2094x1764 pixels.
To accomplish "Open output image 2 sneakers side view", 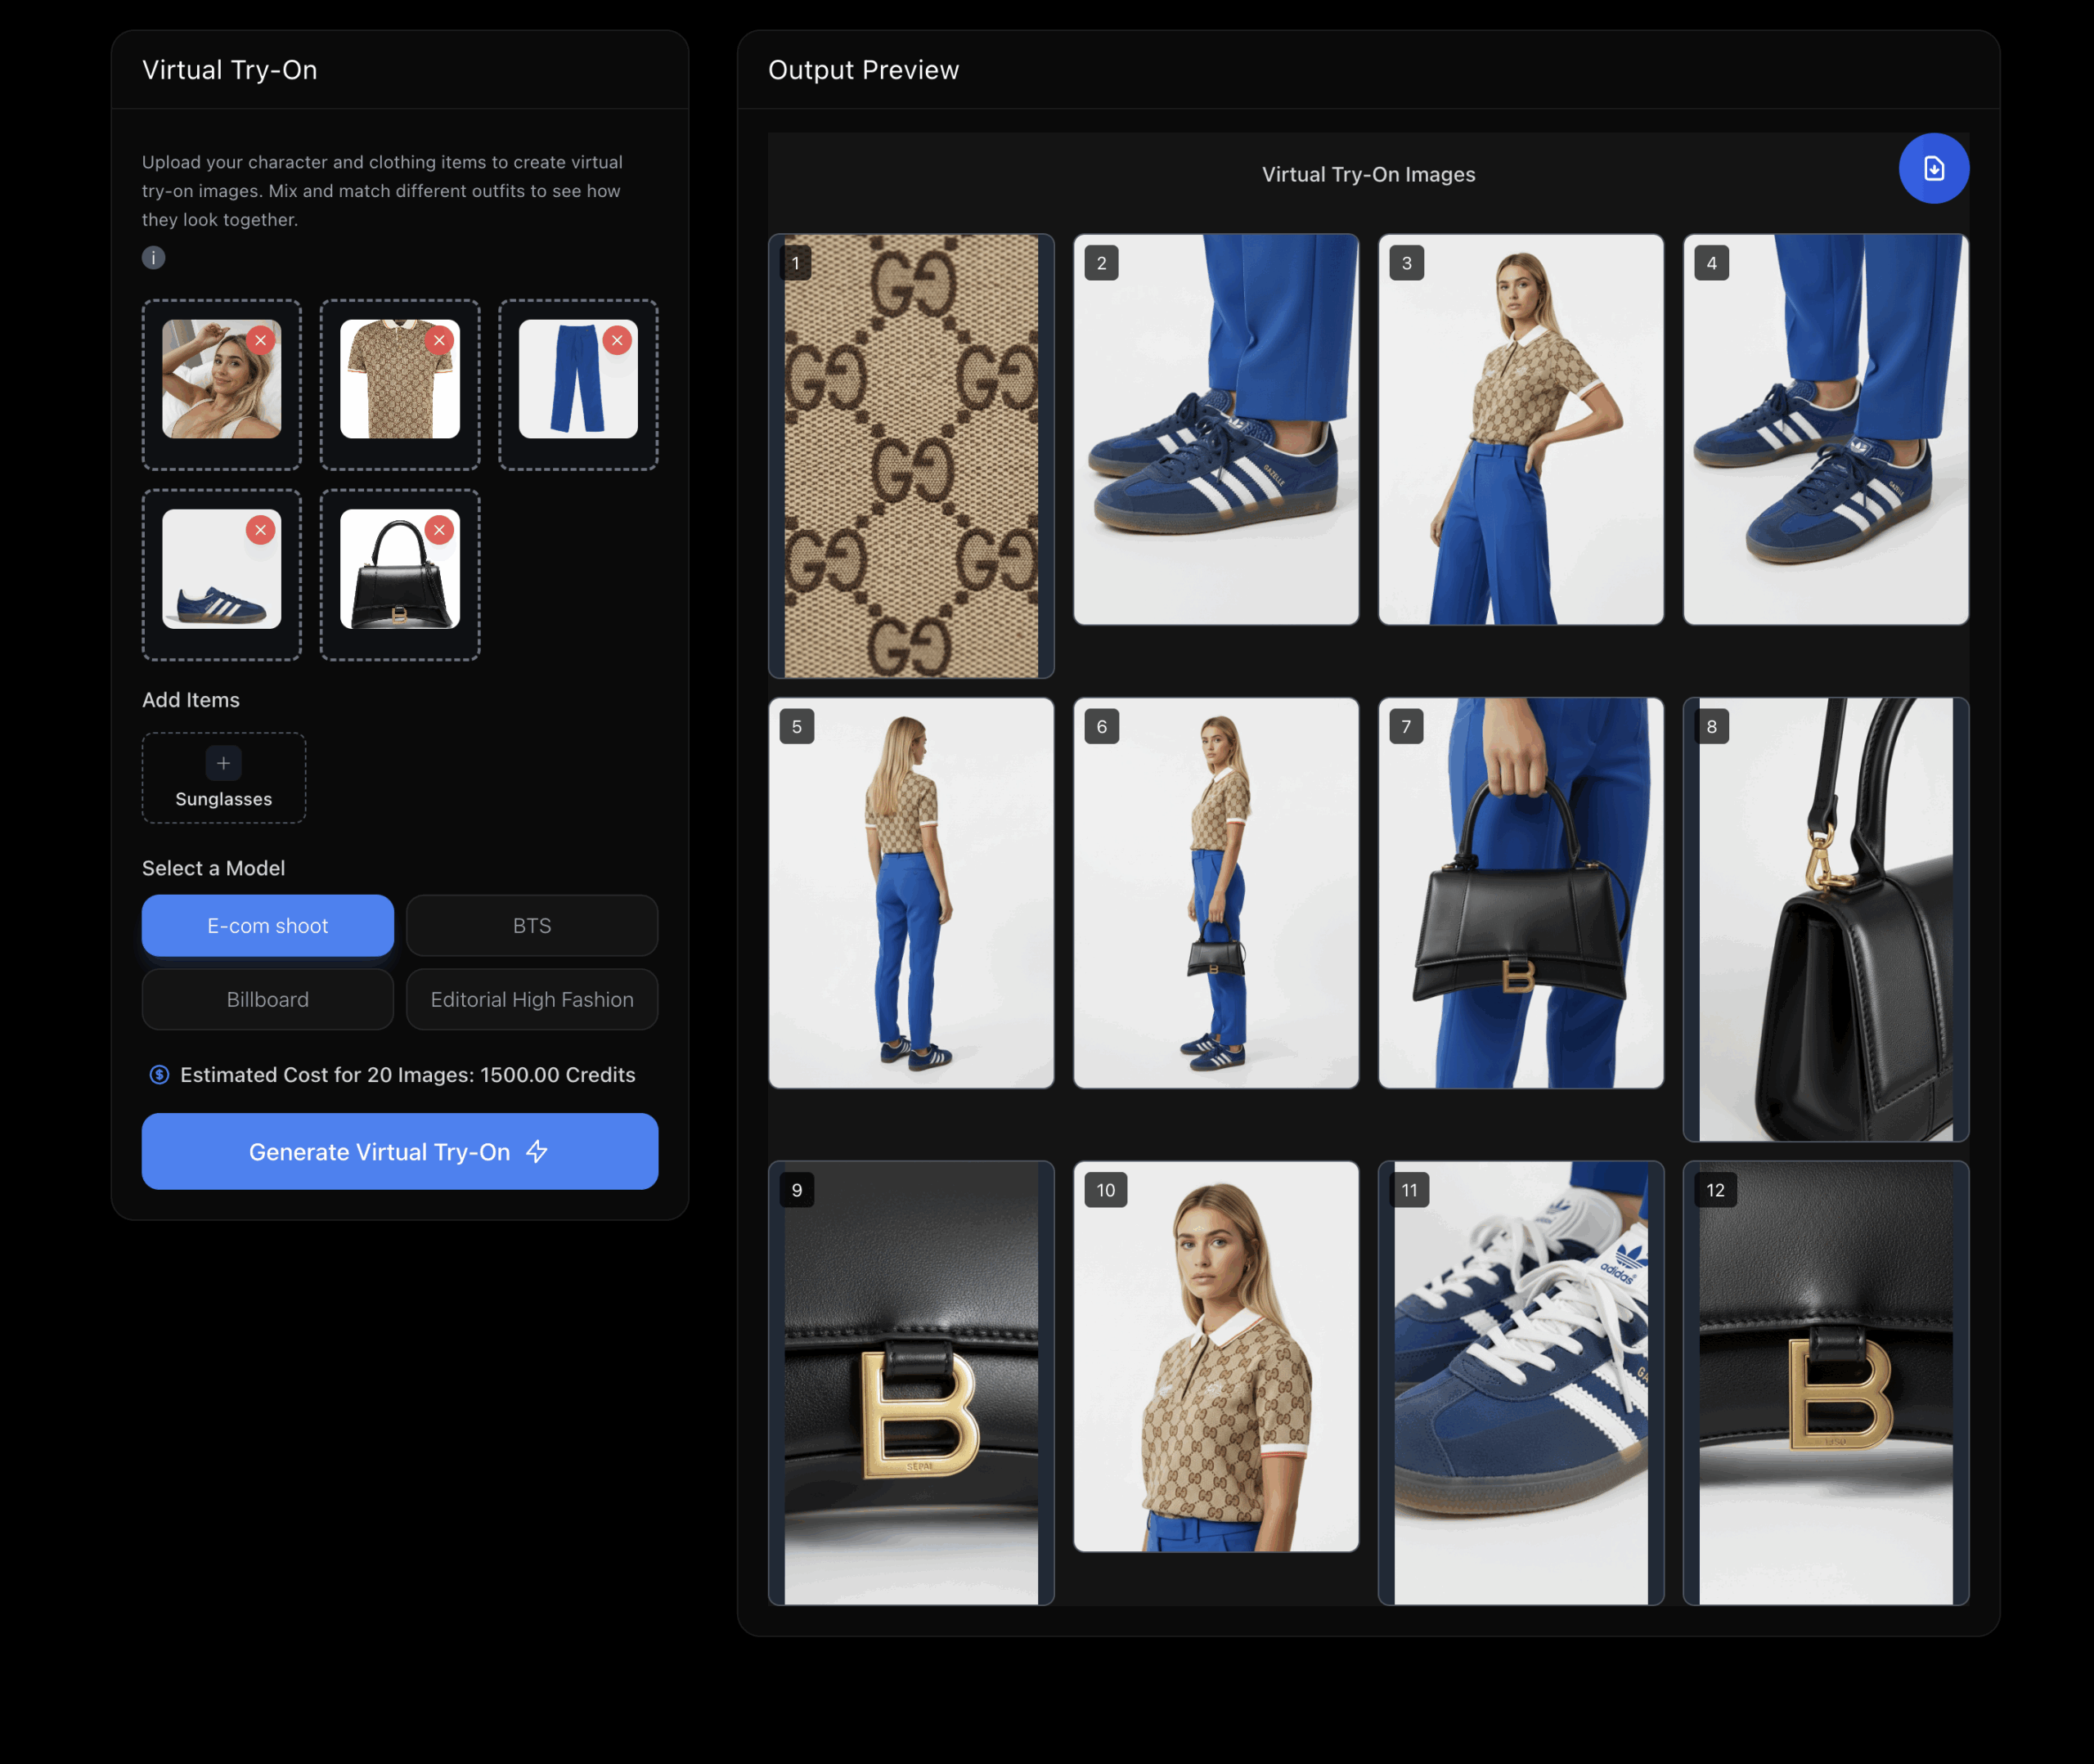I will coord(1216,430).
